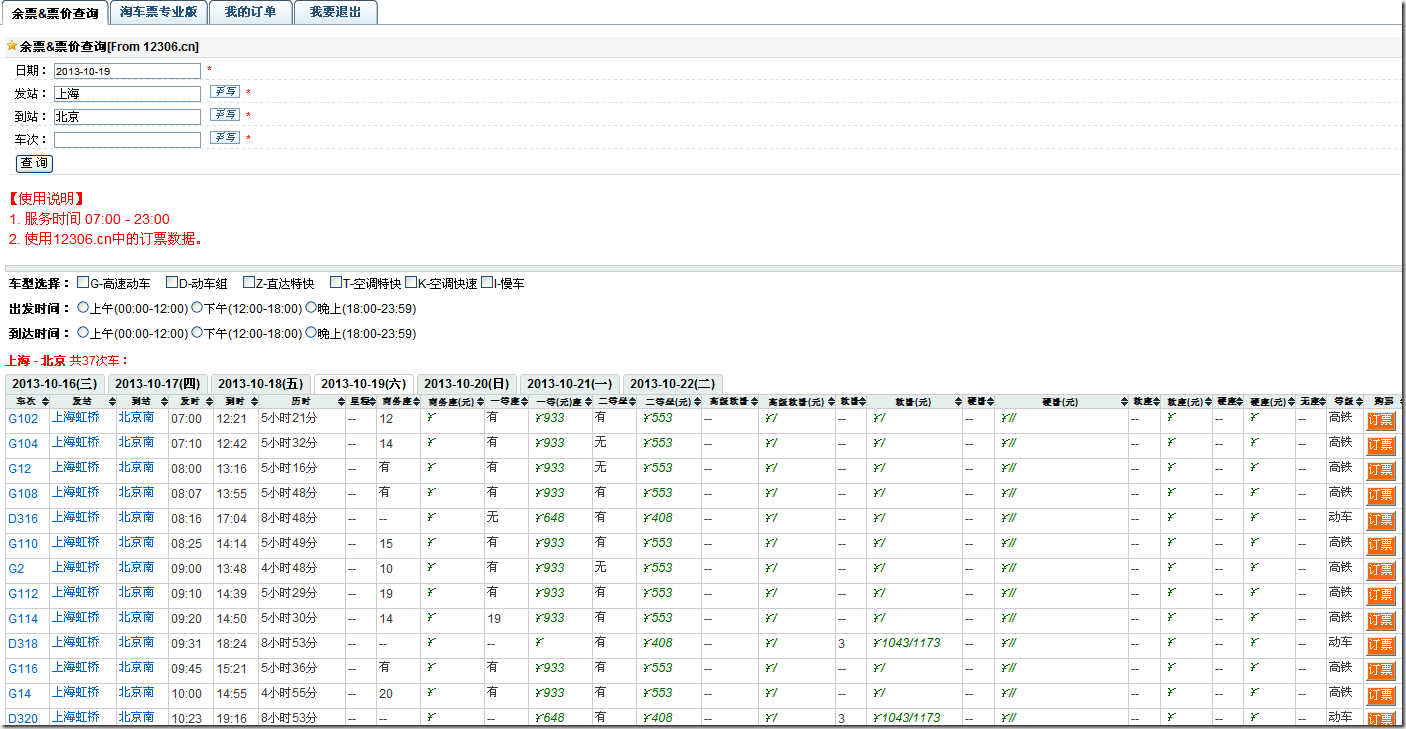The image size is (1406, 729).
Task: Click the 拼写 button beside 车次 field
Action: coord(225,138)
